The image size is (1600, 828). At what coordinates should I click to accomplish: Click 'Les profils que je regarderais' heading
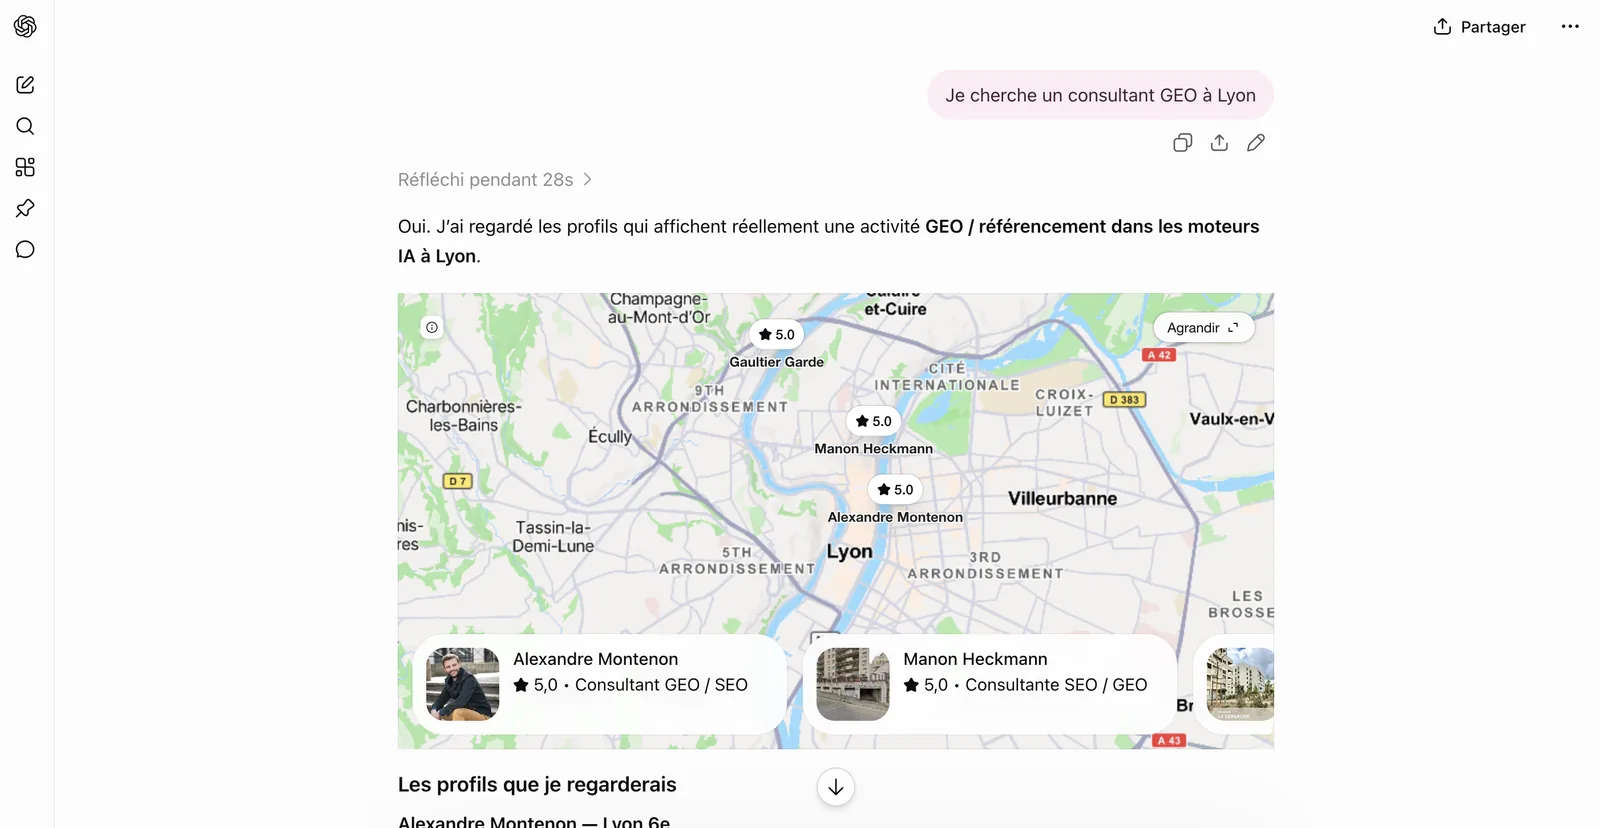537,785
